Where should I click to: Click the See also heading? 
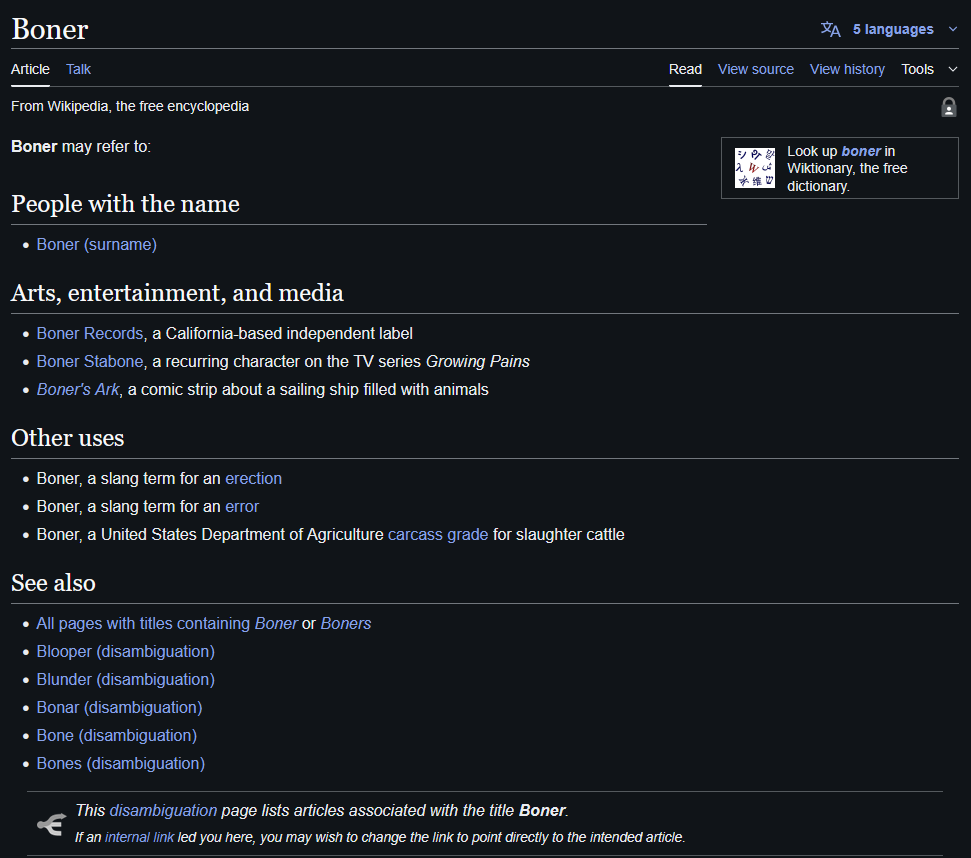[53, 583]
